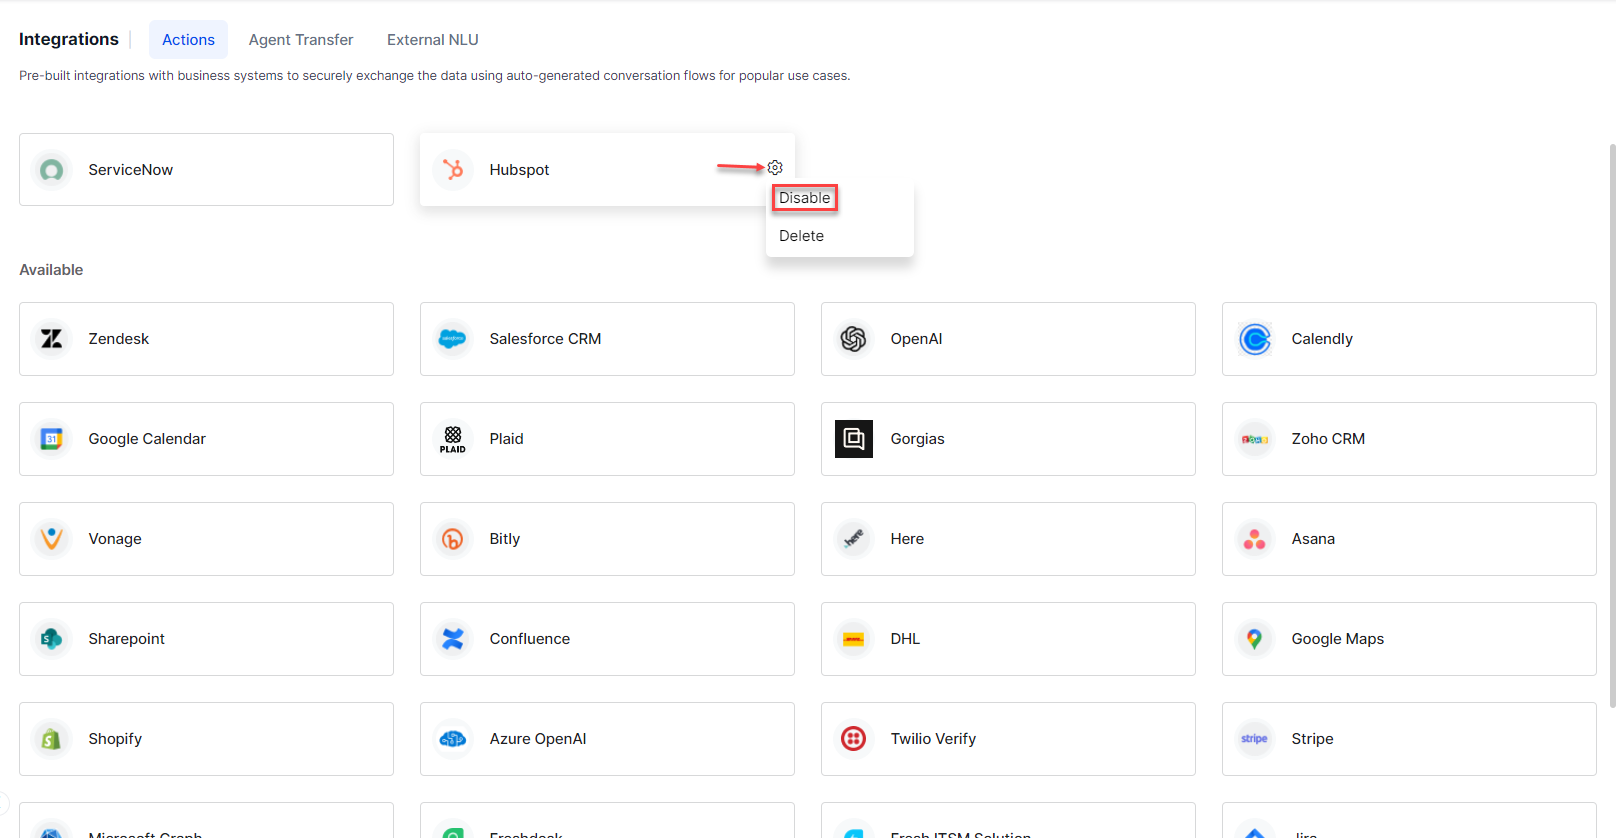This screenshot has height=838, width=1616.
Task: Click the Confluence label text
Action: pyautogui.click(x=529, y=639)
